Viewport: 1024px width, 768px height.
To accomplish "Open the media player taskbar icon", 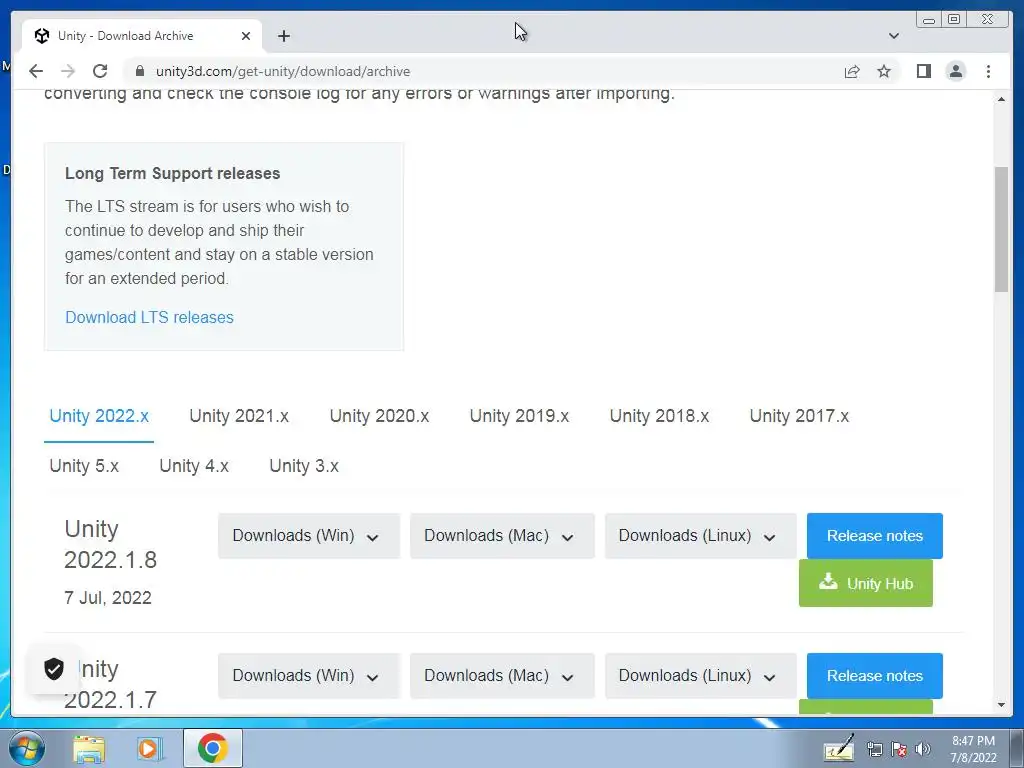I will tap(150, 748).
